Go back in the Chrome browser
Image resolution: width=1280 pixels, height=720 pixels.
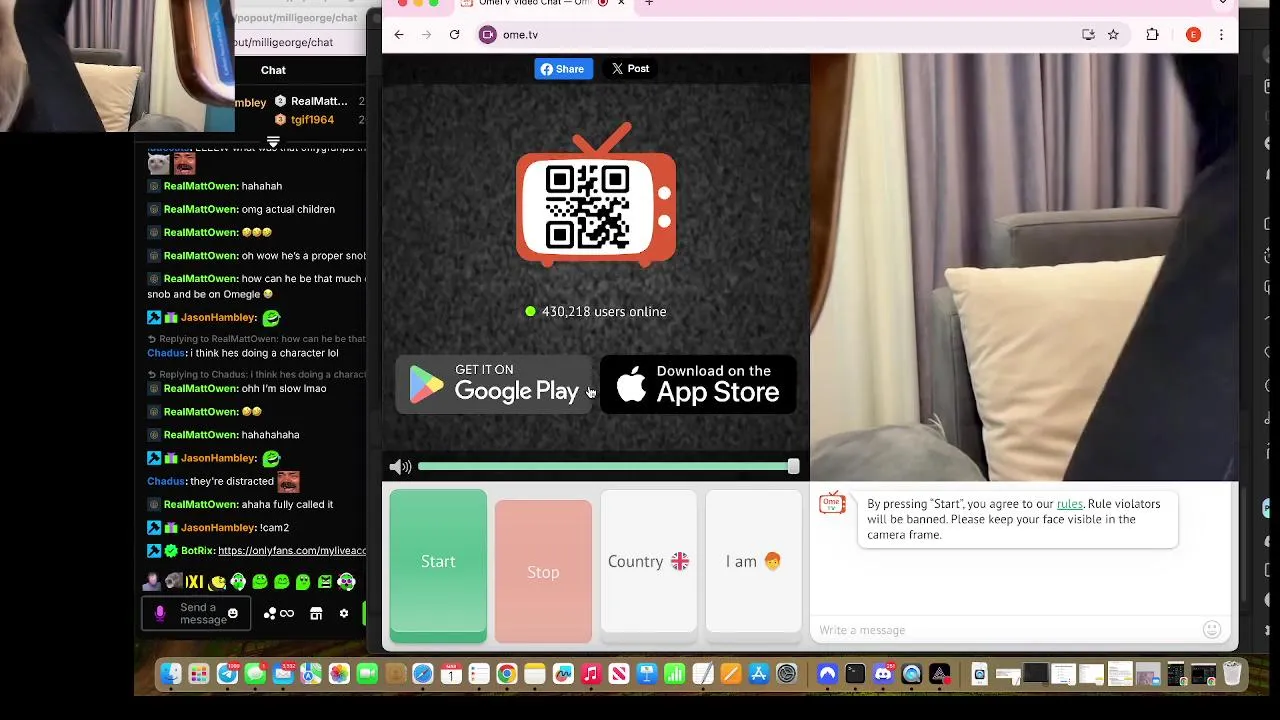[398, 35]
